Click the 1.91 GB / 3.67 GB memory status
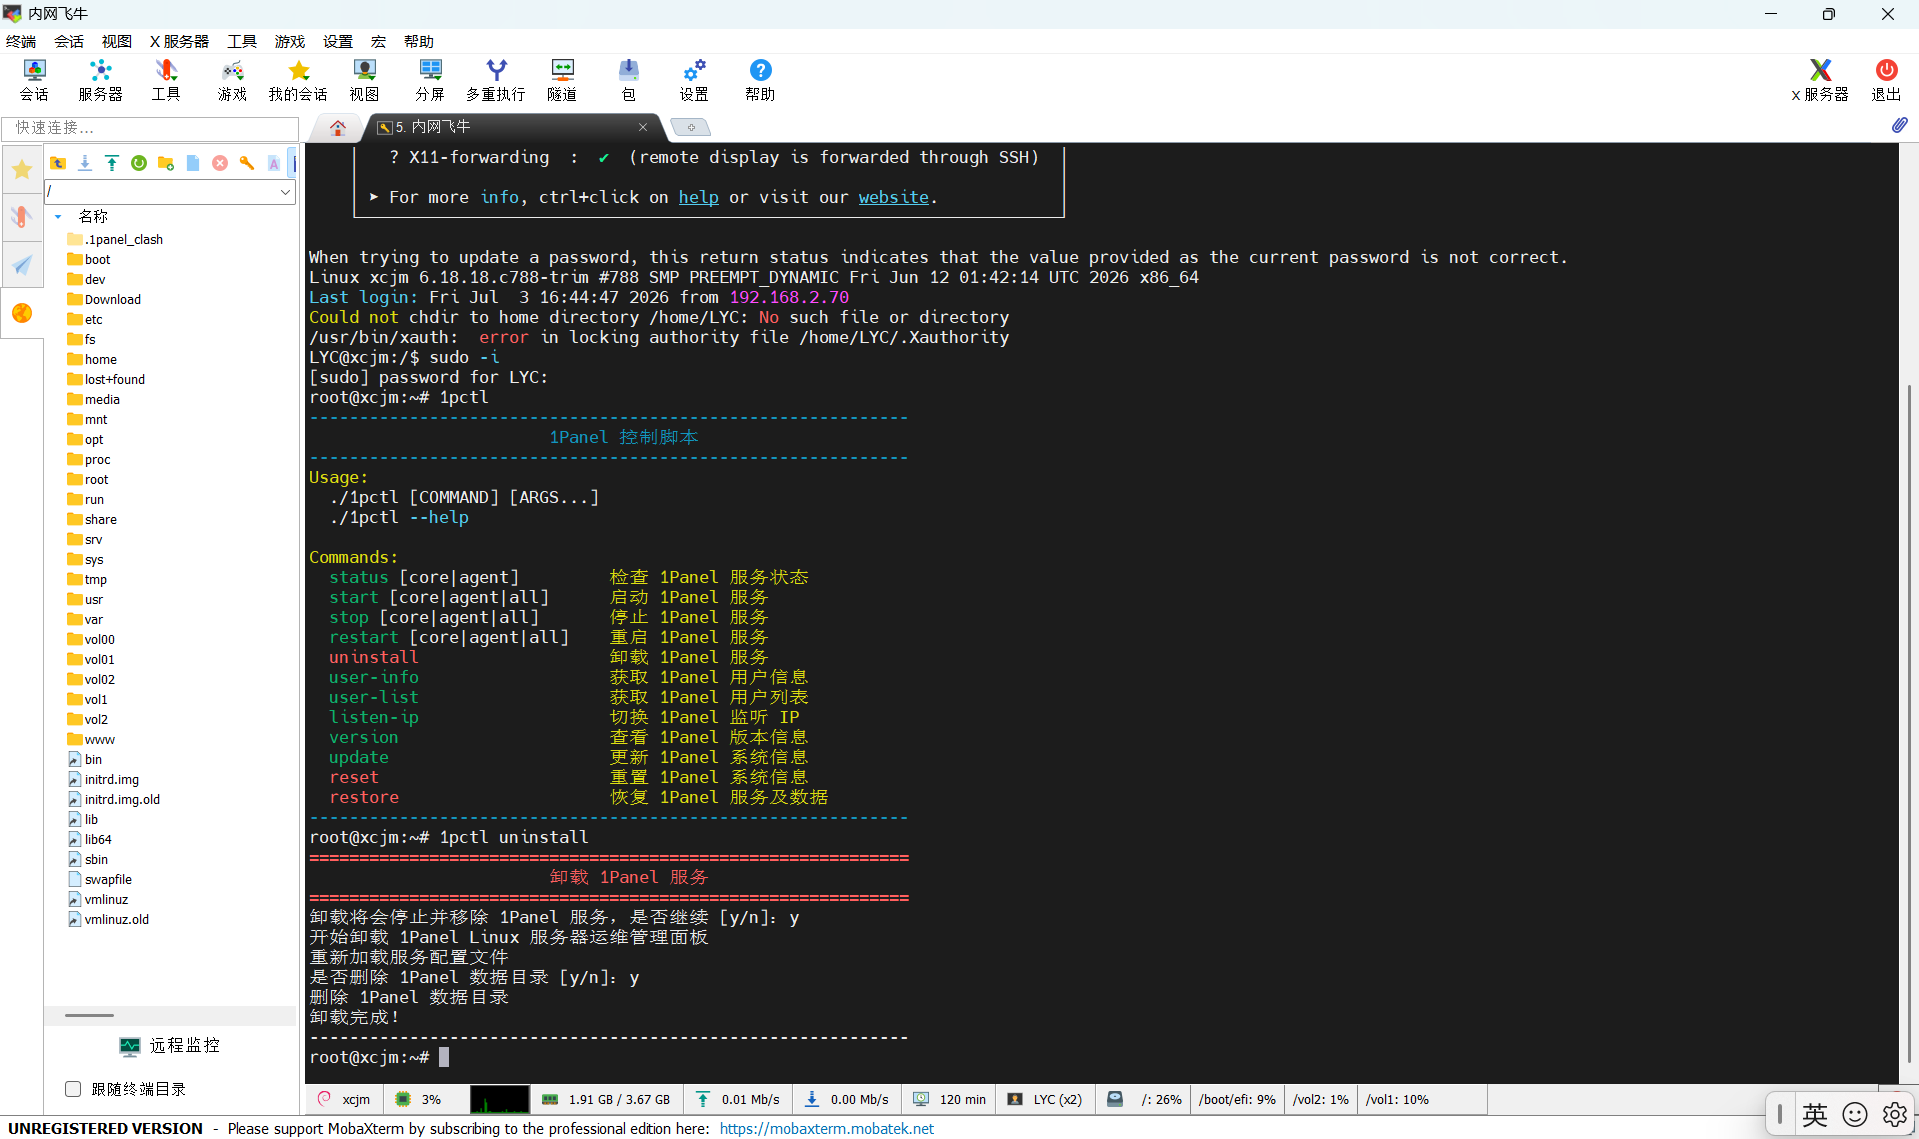This screenshot has height=1139, width=1919. pyautogui.click(x=606, y=1099)
